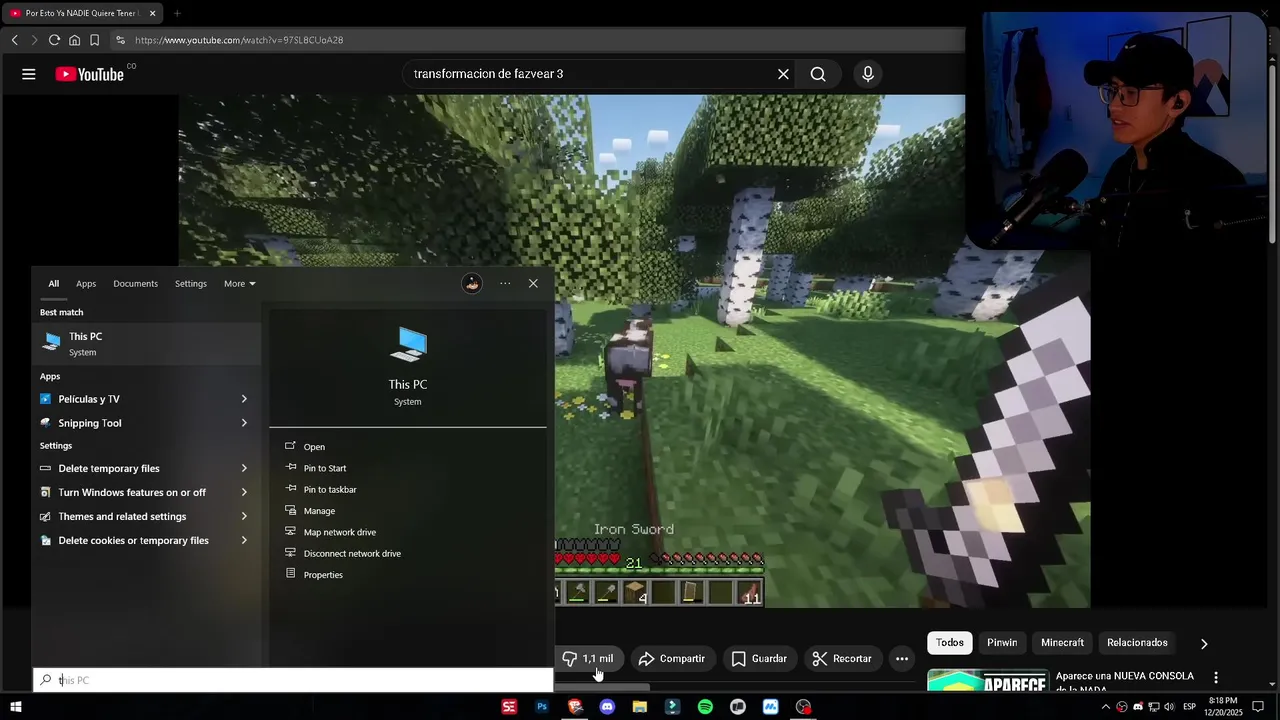The height and width of the screenshot is (720, 1280).
Task: Go back in the browser history
Action: [x=14, y=40]
